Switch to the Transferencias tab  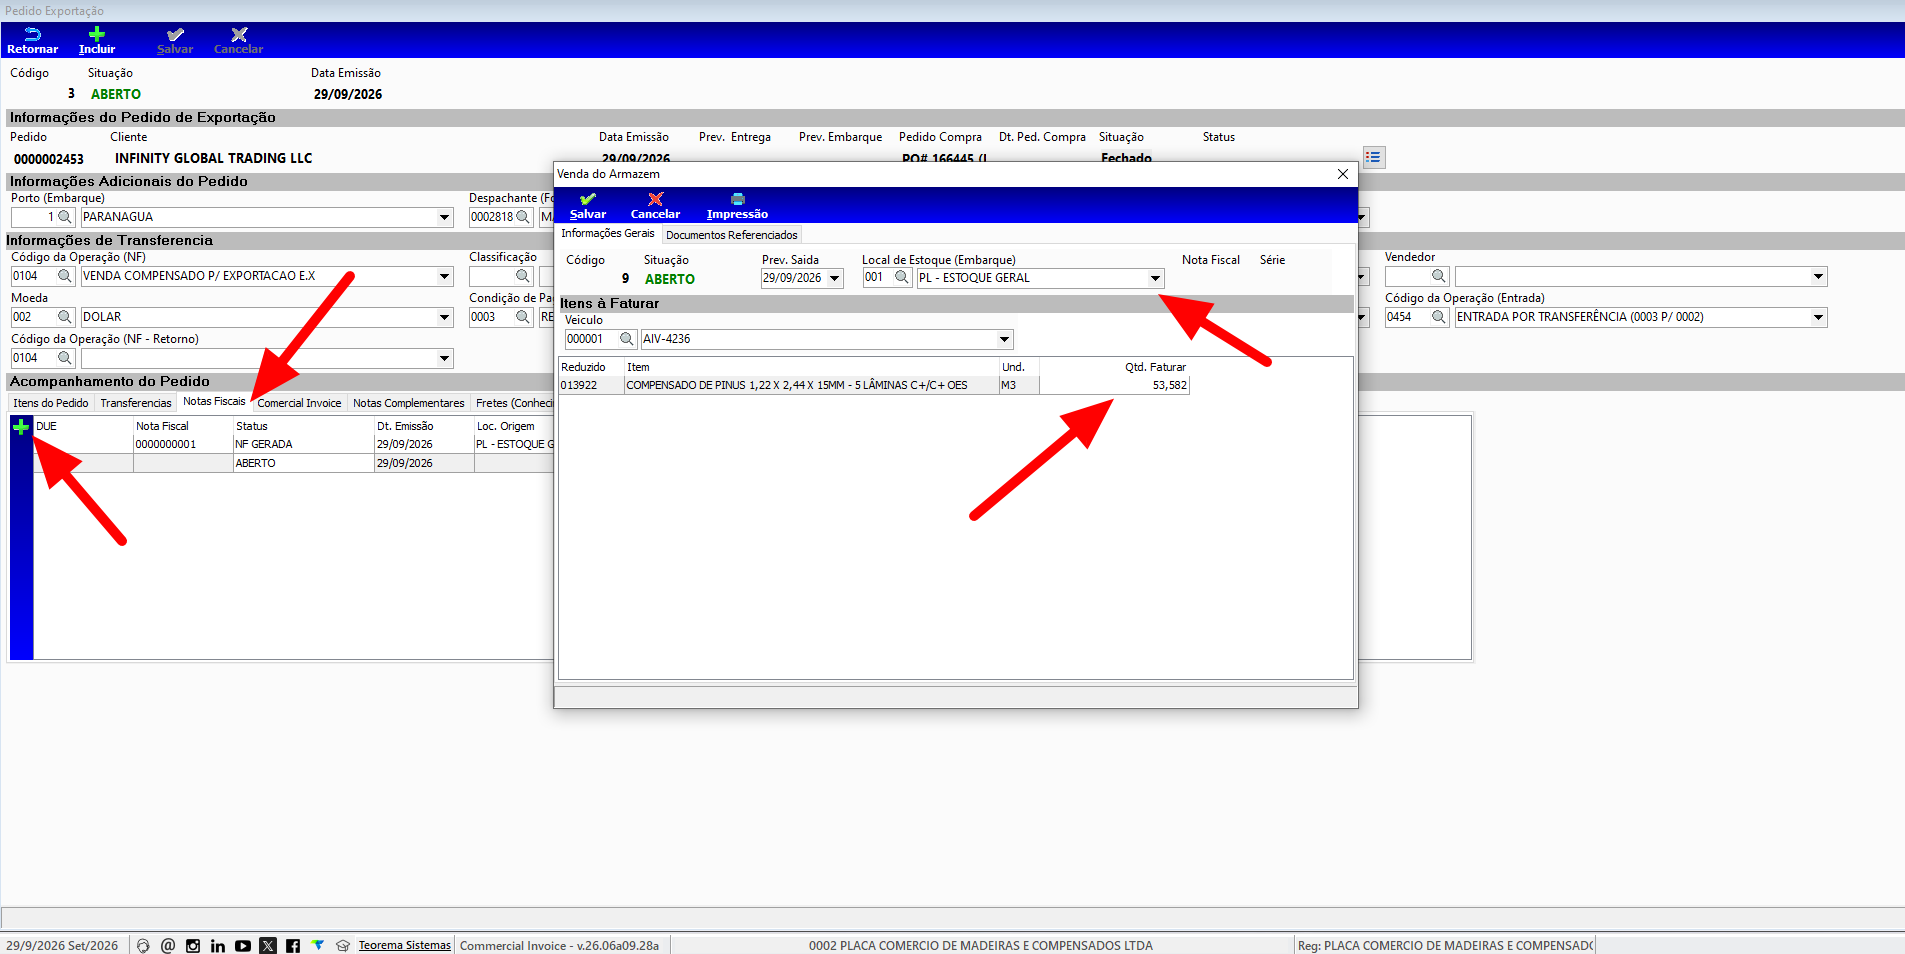coord(136,403)
